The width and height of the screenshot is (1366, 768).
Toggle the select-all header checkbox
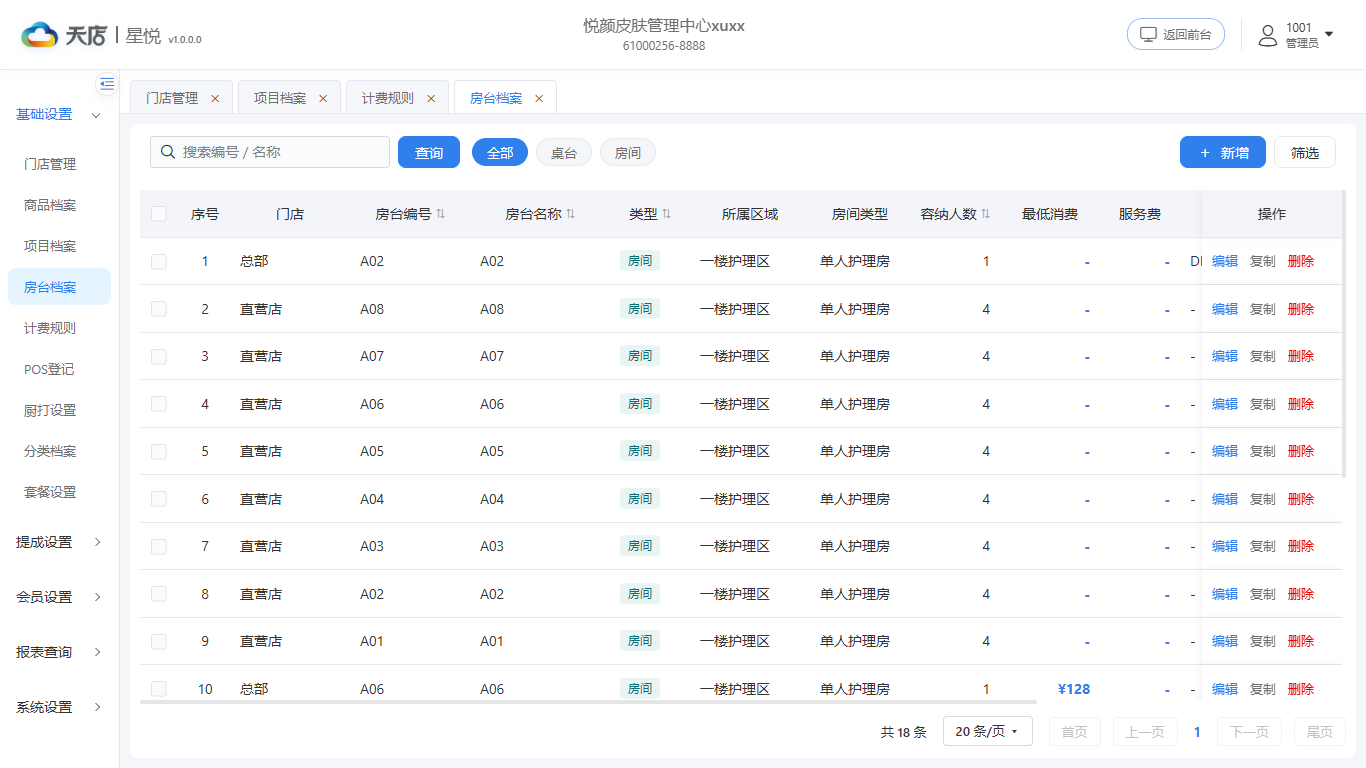(159, 214)
